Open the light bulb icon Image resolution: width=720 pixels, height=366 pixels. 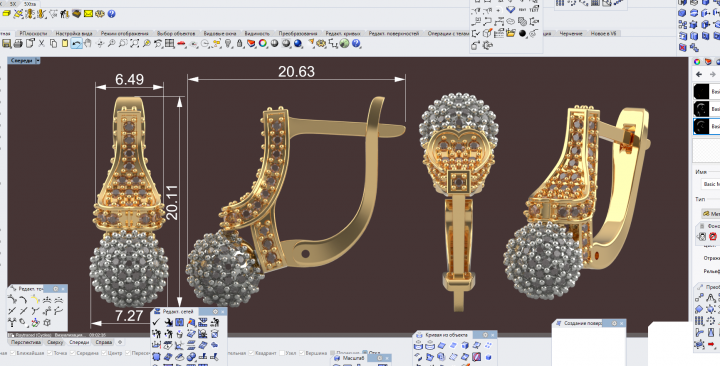click(228, 44)
